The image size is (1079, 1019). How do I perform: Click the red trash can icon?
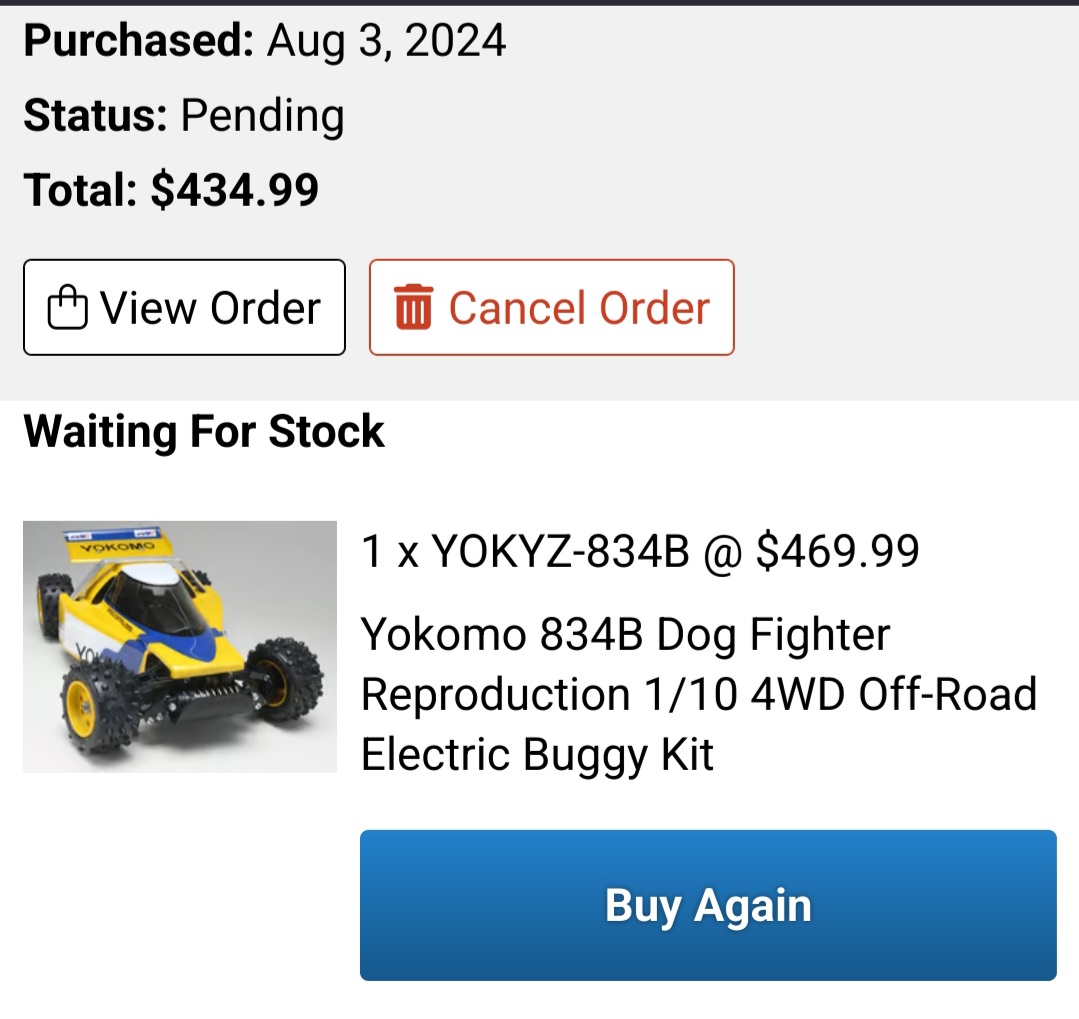pos(413,307)
